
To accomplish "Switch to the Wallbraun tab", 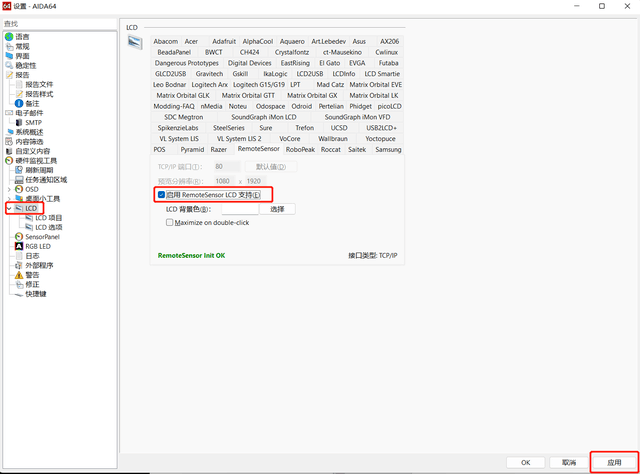I will coord(333,138).
